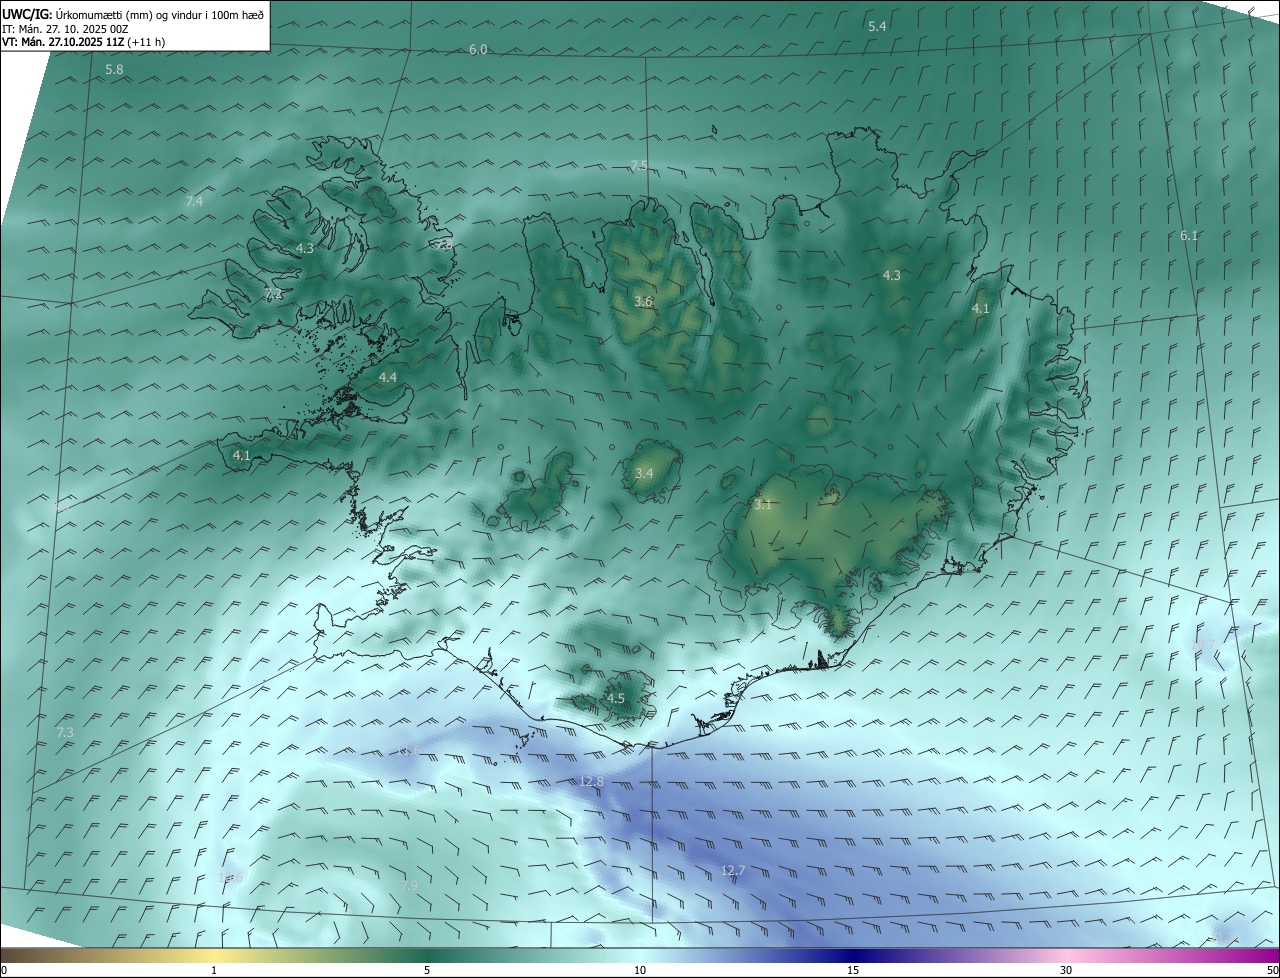Viewport: 1280px width, 978px height.
Task: Click the 6.0 value label on the map
Action: point(478,49)
